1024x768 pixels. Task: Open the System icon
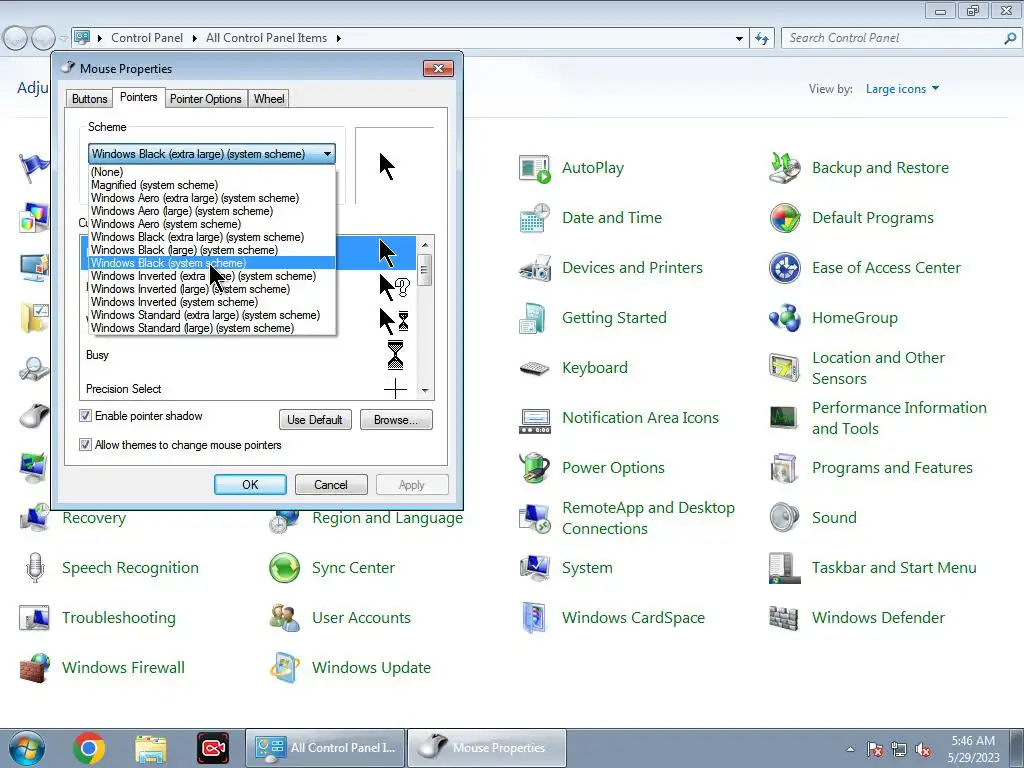534,568
